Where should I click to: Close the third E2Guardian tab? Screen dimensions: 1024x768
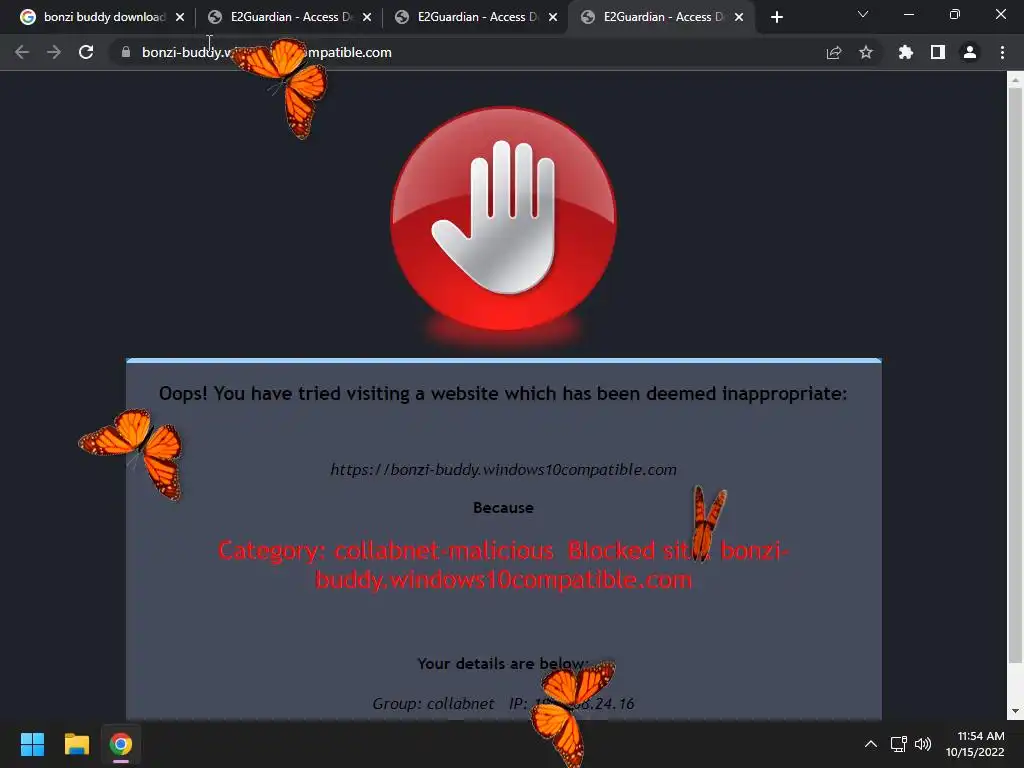tap(553, 17)
